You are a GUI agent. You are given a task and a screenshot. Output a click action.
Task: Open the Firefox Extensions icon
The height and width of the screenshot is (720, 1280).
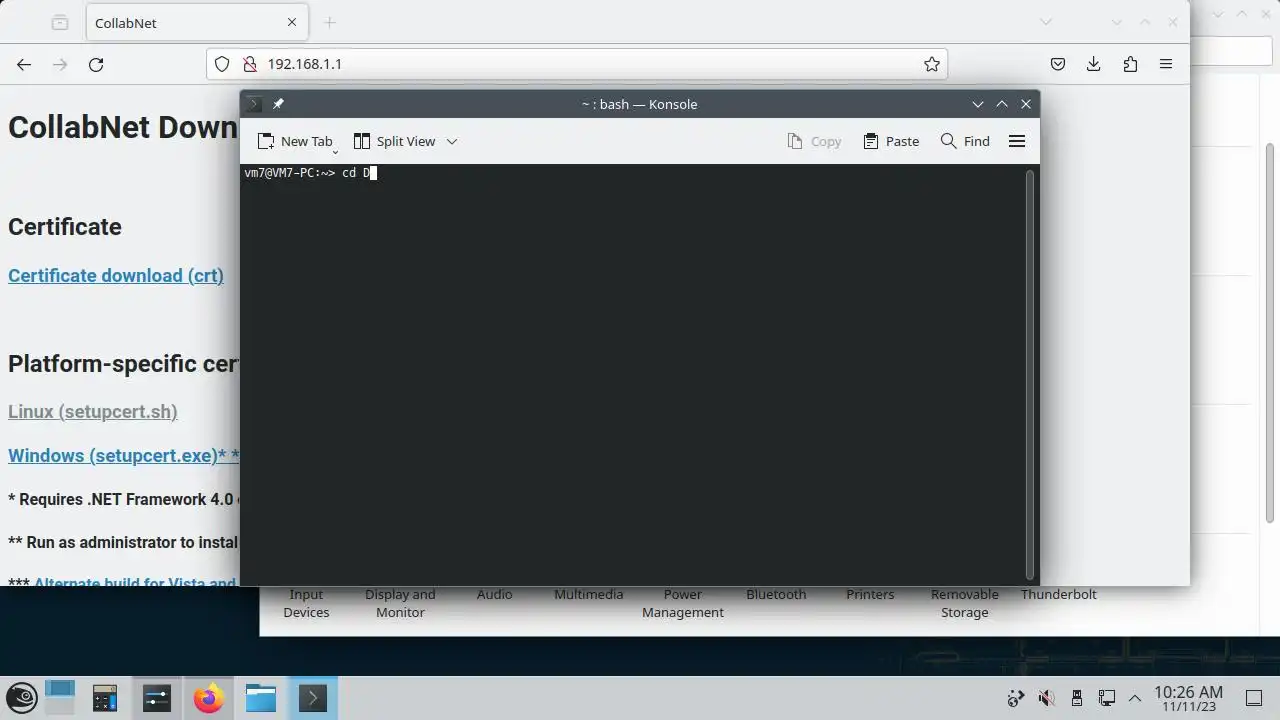1130,64
